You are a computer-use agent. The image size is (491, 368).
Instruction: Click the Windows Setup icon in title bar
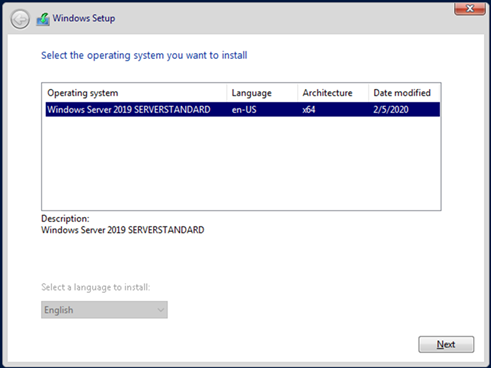click(43, 19)
